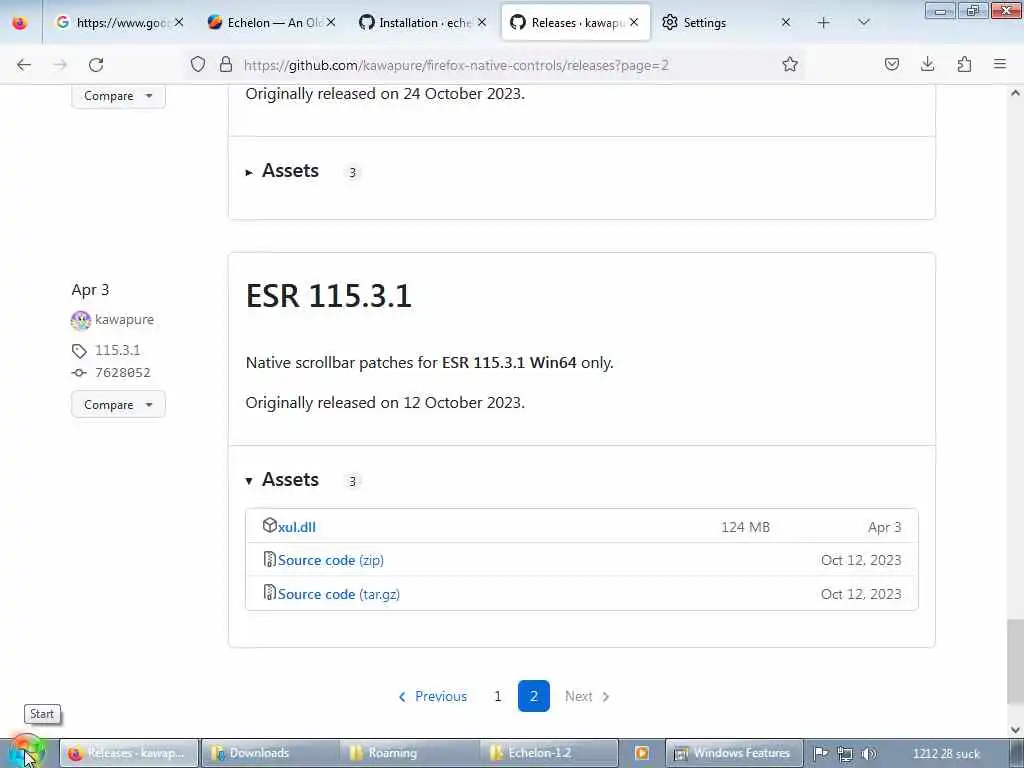
Task: Activate Releases Firefox taskbar button
Action: [x=129, y=753]
